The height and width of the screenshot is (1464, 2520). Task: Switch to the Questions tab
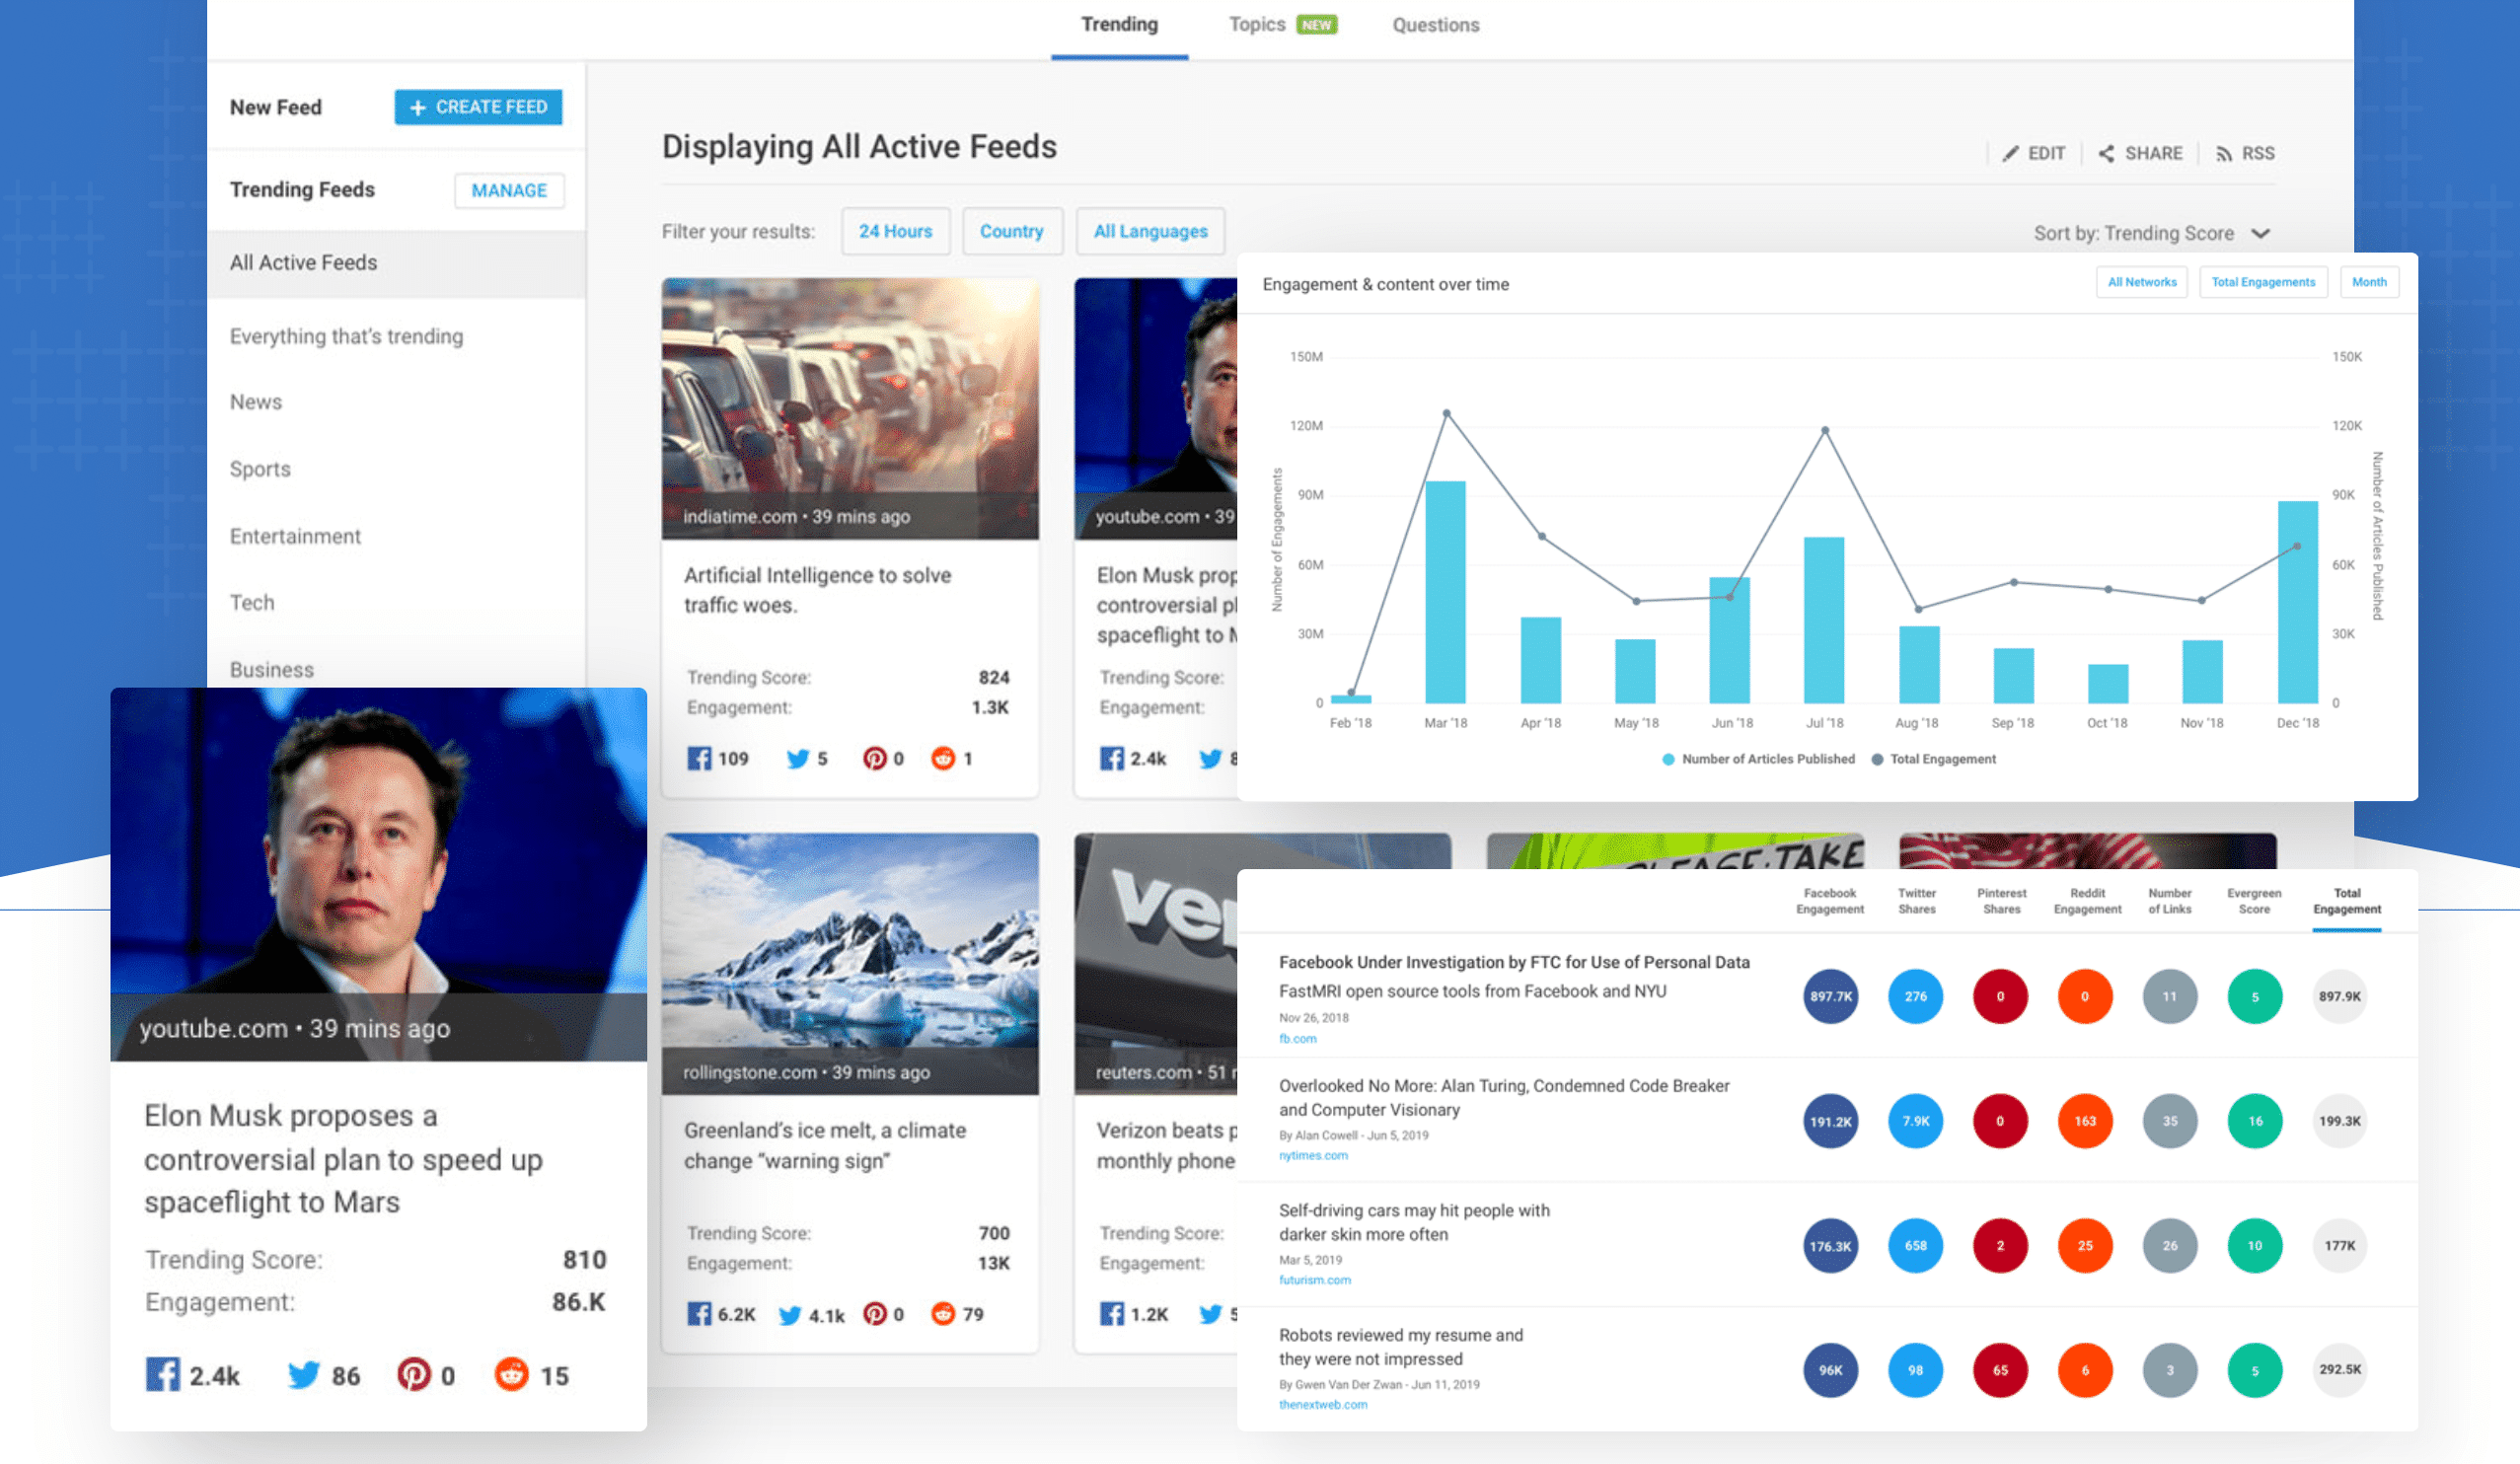(x=1435, y=25)
